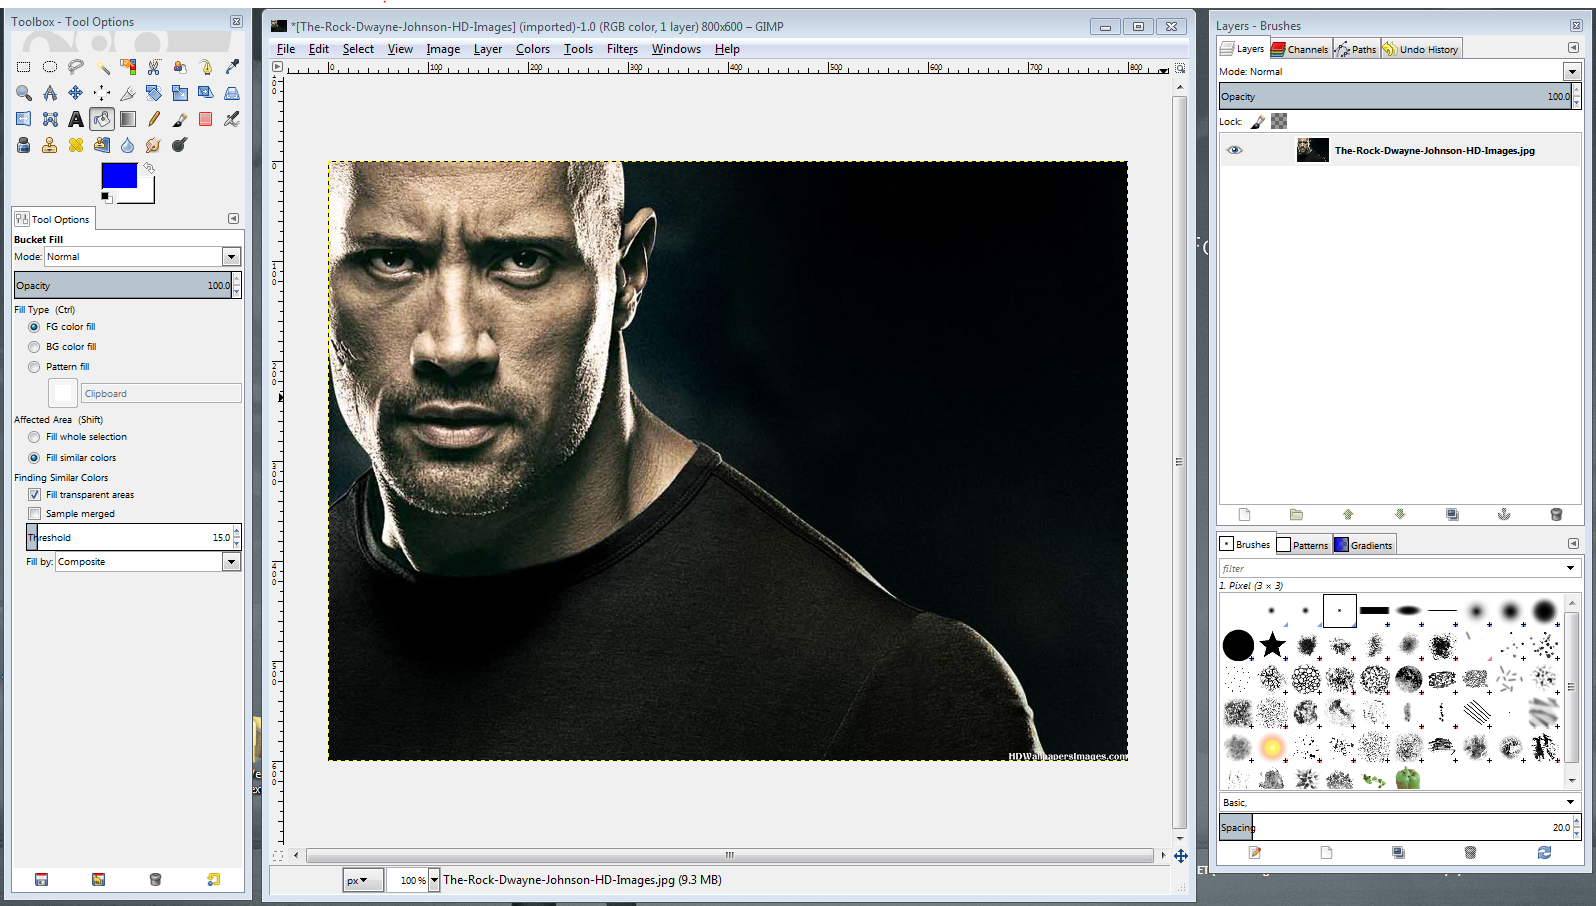1596x906 pixels.
Task: Pick the Pencil tool
Action: click(154, 119)
